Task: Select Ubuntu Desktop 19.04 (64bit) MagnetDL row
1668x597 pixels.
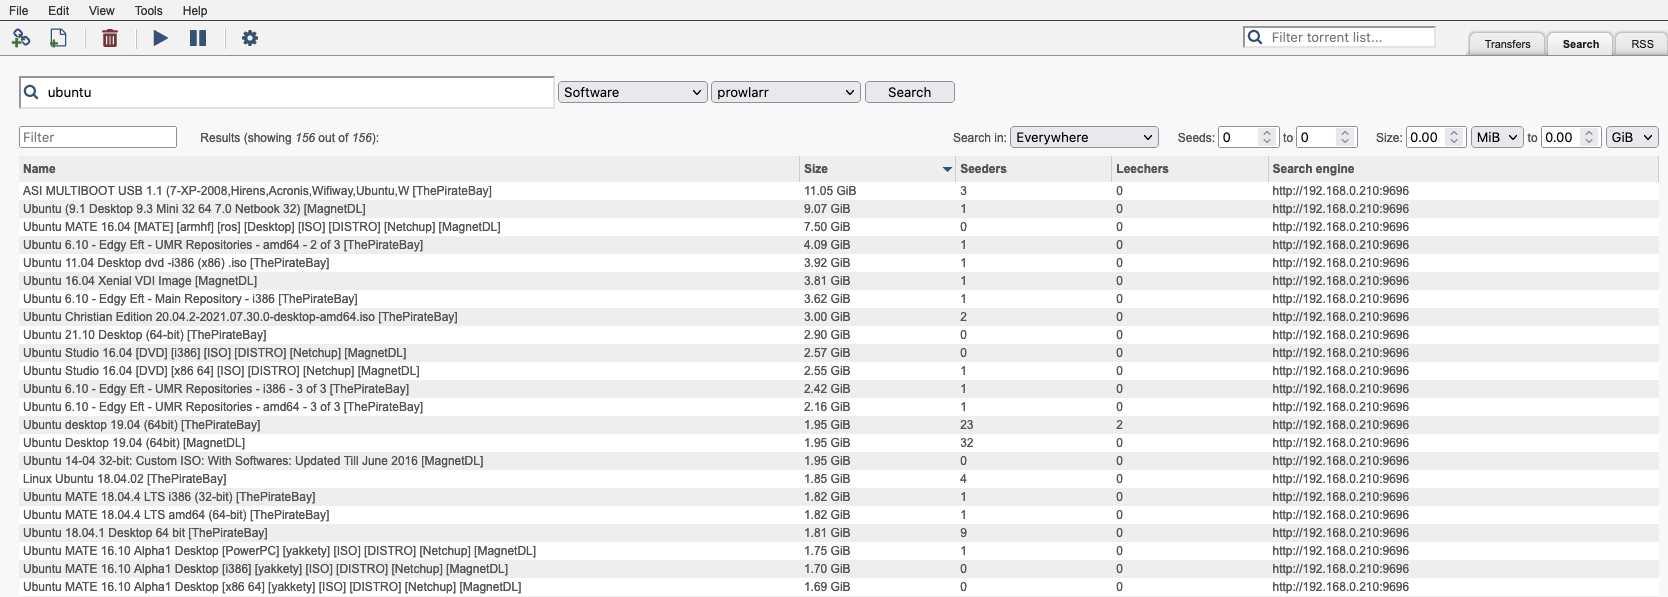Action: point(838,443)
